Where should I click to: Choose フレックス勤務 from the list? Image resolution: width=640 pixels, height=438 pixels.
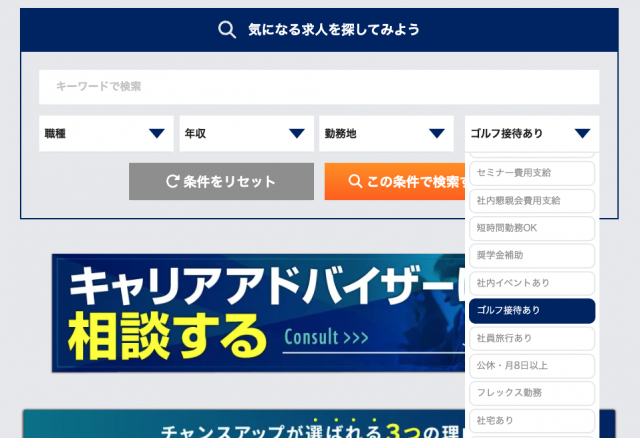point(532,393)
